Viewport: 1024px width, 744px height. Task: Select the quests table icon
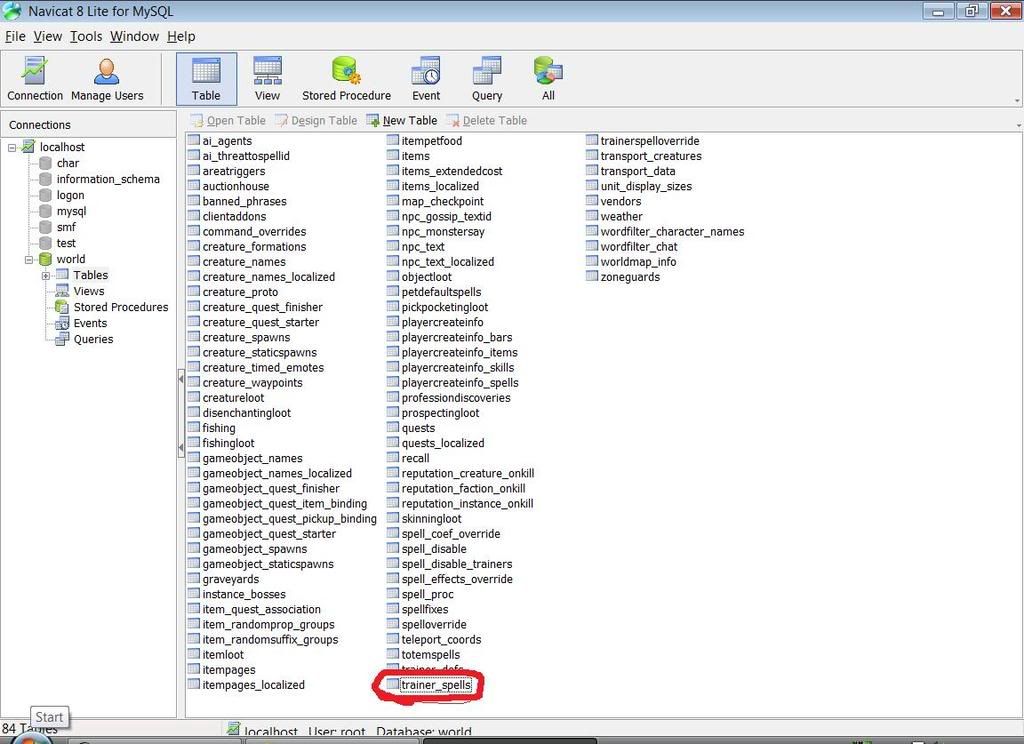pos(392,427)
